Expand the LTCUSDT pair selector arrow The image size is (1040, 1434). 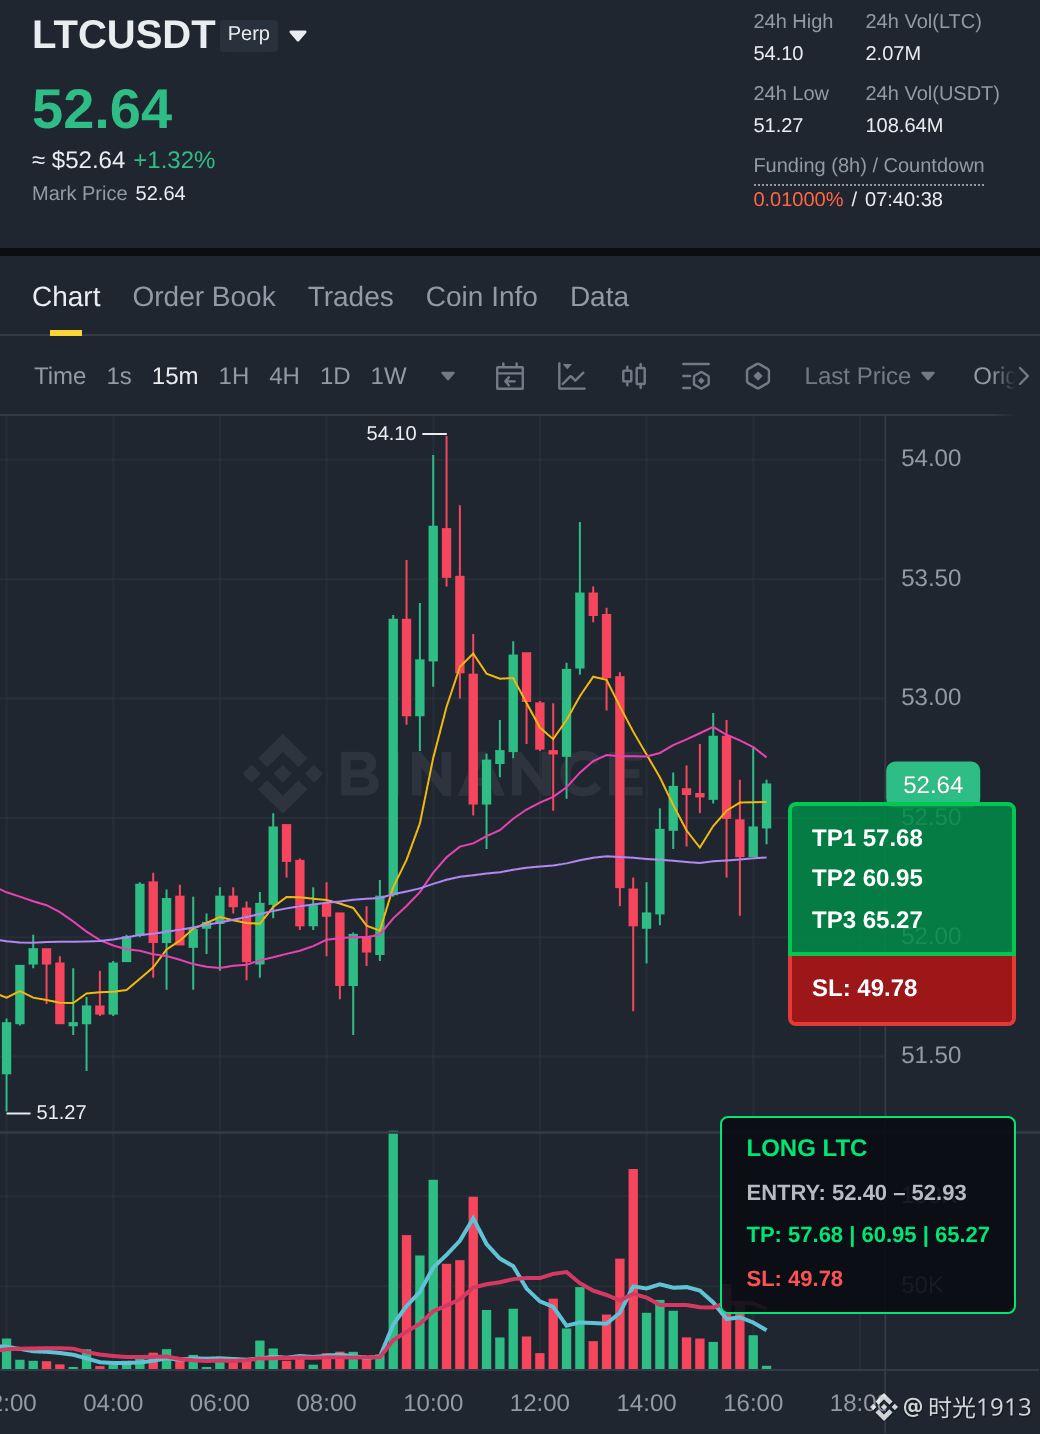(x=297, y=36)
